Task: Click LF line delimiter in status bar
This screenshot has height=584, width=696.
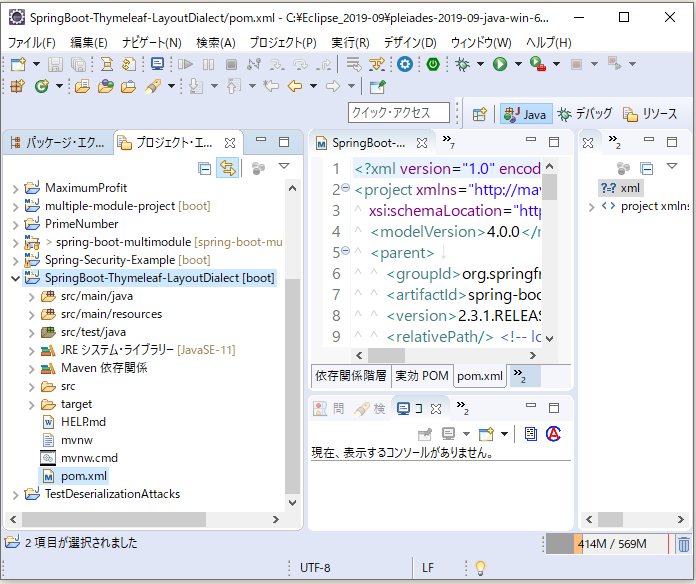Action: tap(428, 568)
